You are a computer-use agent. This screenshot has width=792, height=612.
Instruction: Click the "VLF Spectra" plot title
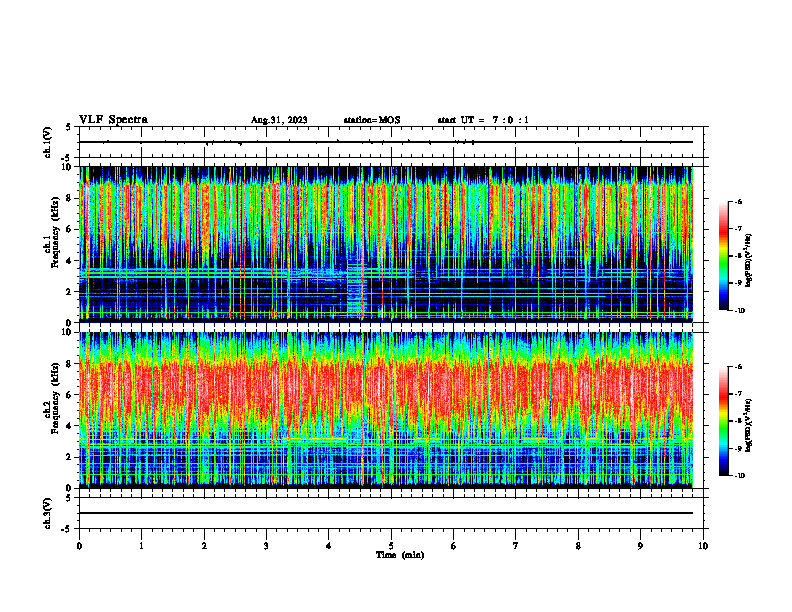(113, 120)
